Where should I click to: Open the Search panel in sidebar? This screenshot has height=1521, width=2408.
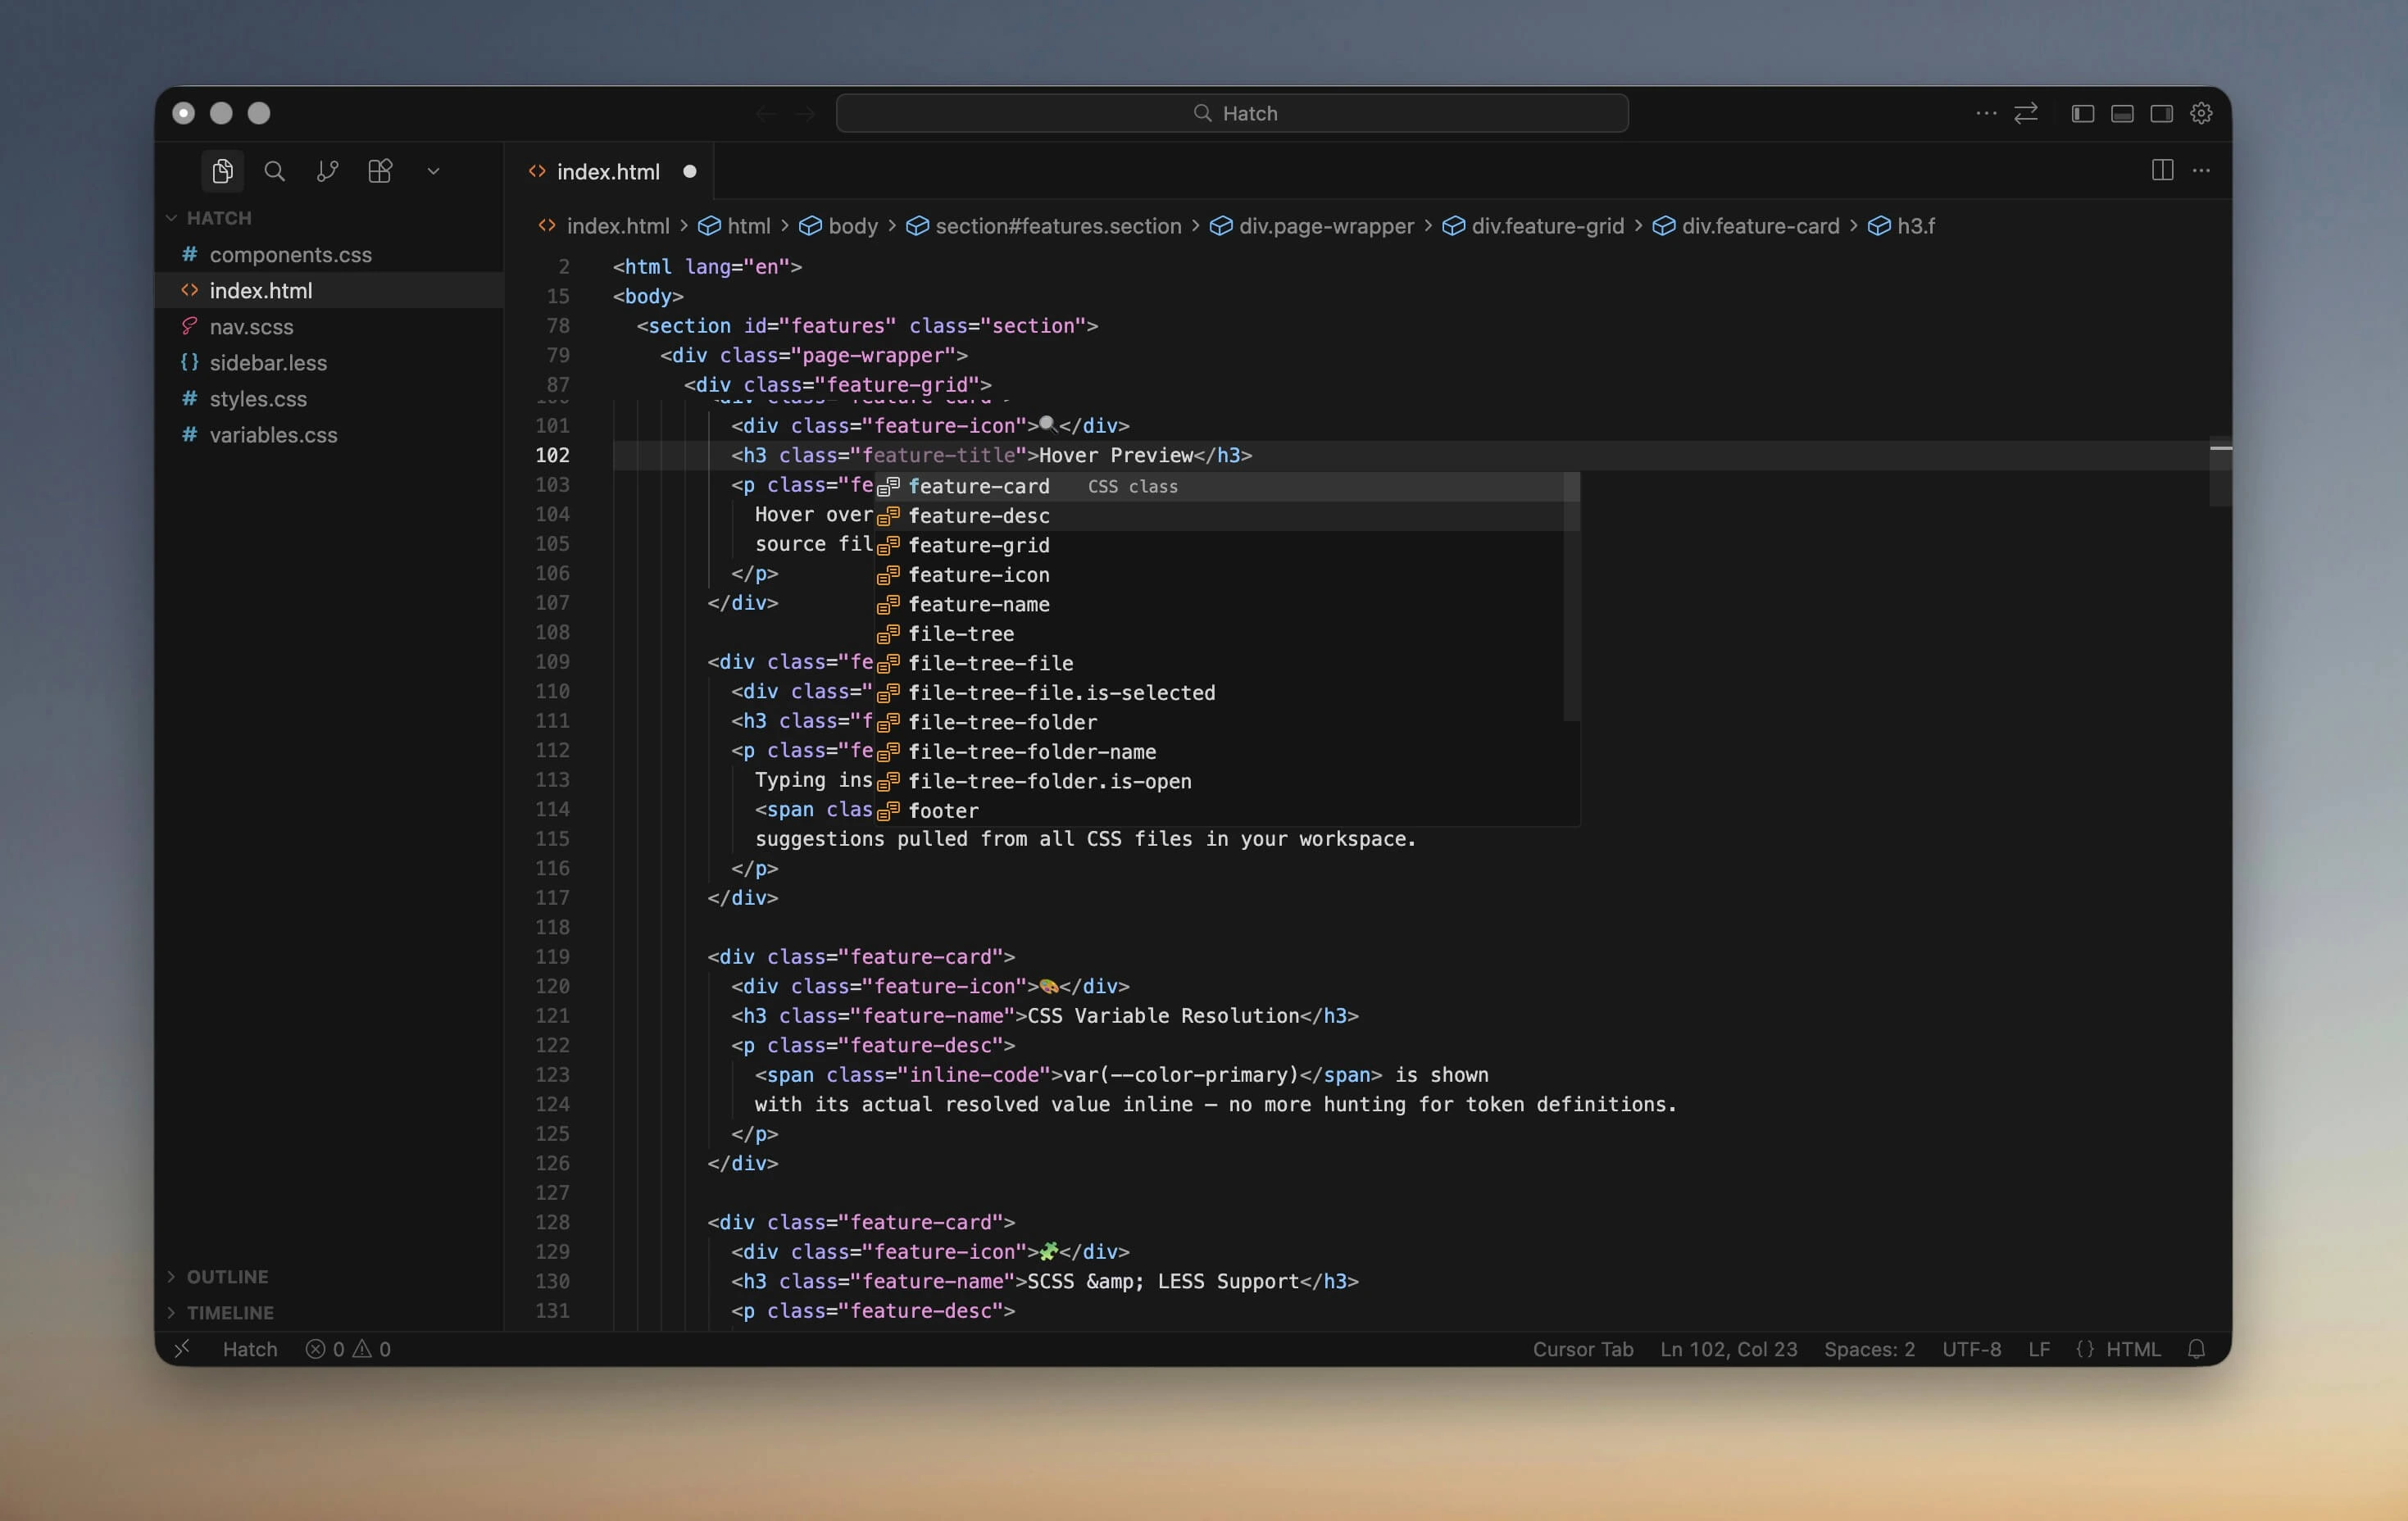(274, 170)
